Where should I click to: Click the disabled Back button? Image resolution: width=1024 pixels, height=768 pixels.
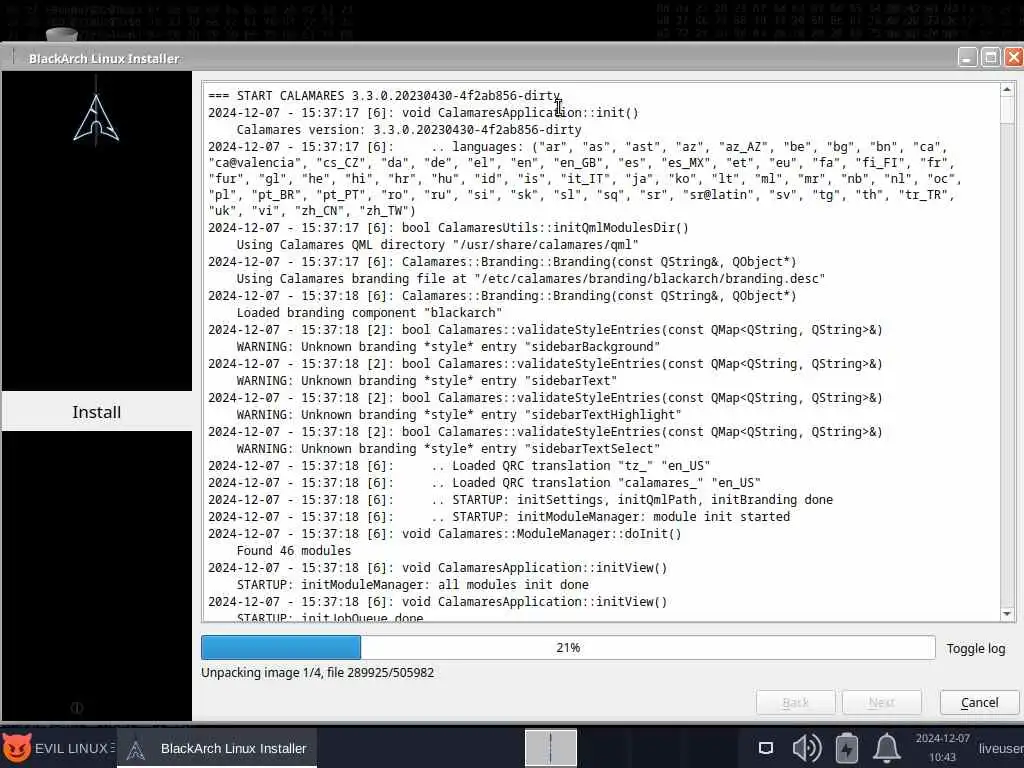coord(795,703)
